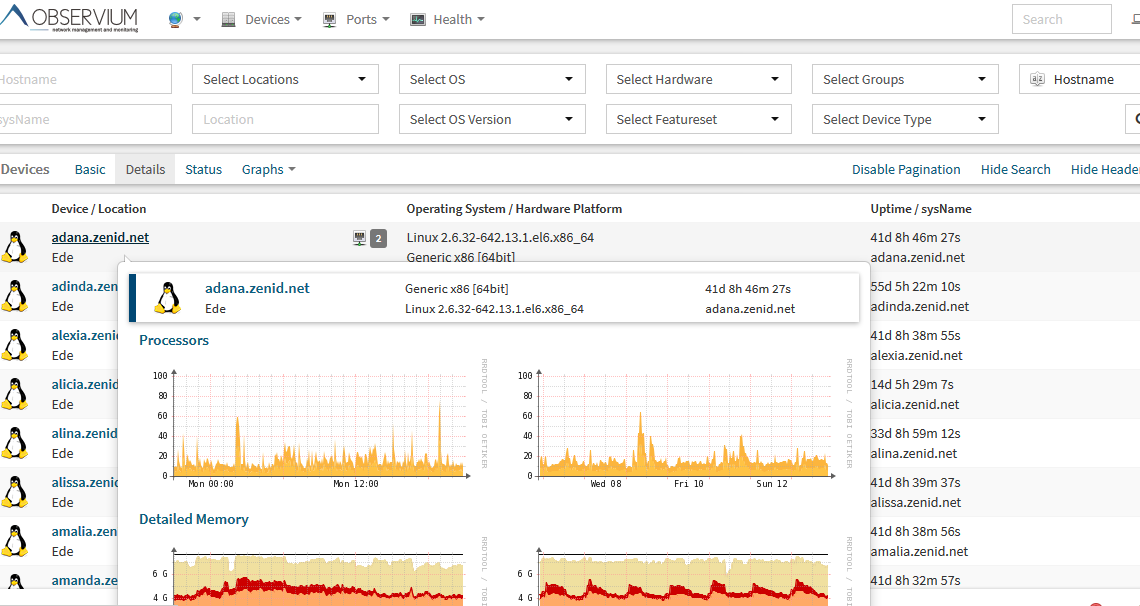Click the ports icon in adana row

click(x=359, y=238)
